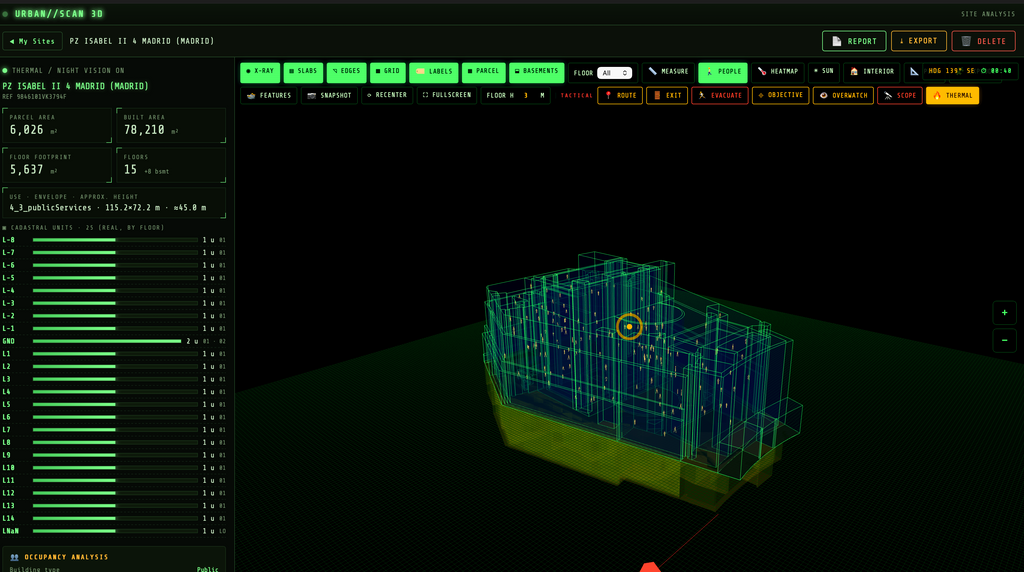Viewport: 1024px width, 572px height.
Task: Activate the SCOPE tool
Action: point(900,95)
